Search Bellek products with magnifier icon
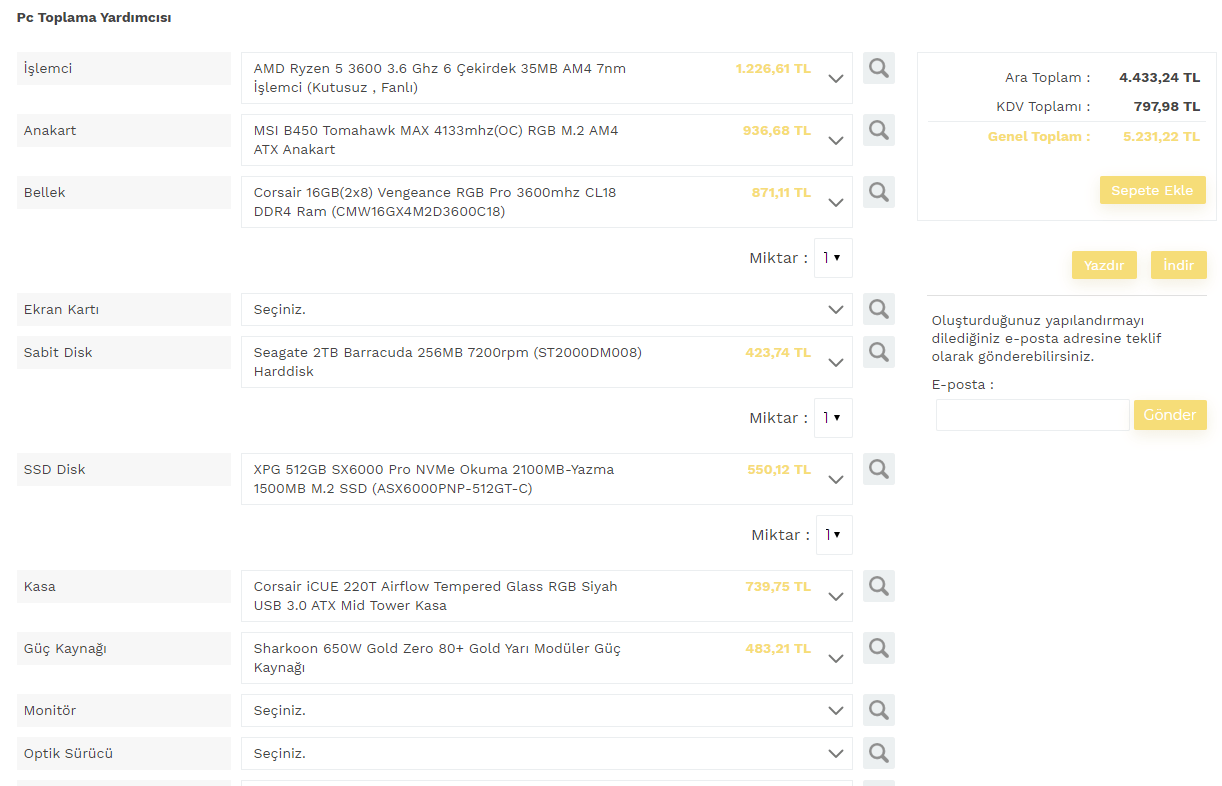1222x786 pixels. [878, 192]
